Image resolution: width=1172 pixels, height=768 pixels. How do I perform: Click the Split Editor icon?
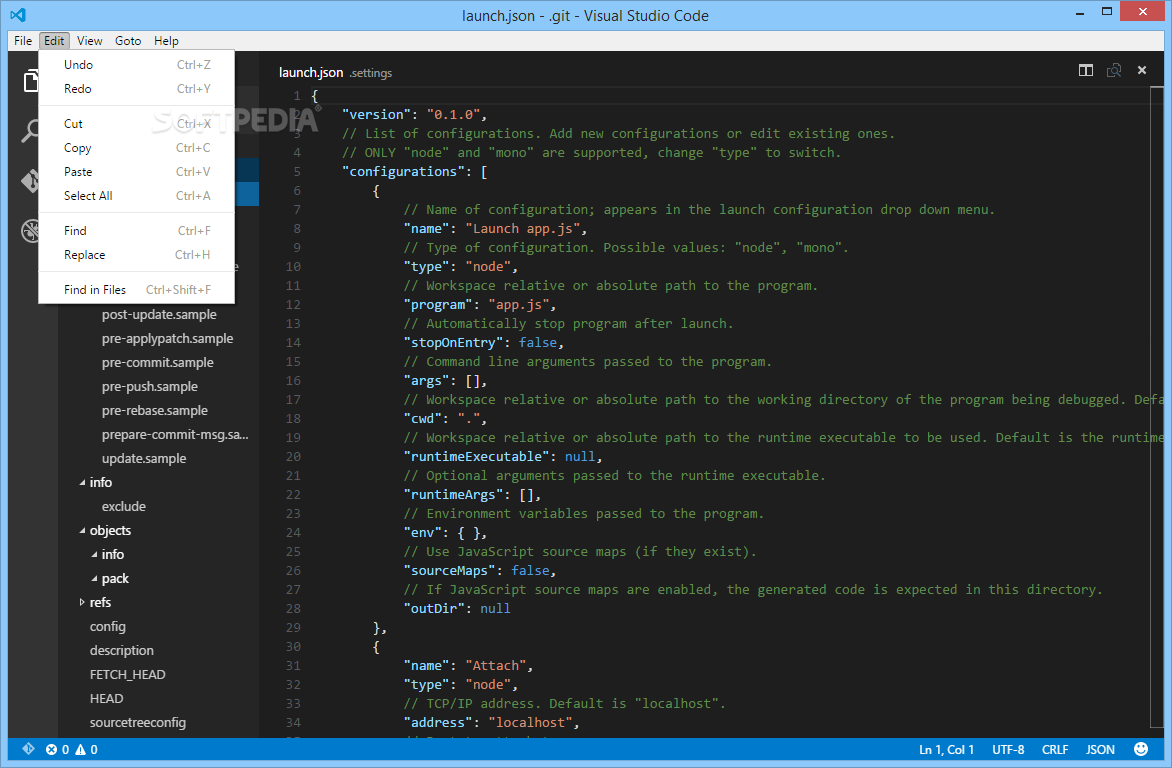pyautogui.click(x=1086, y=70)
